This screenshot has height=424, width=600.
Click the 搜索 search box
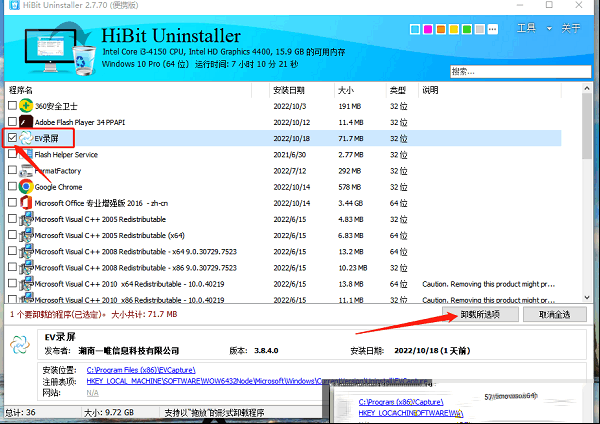click(x=520, y=71)
